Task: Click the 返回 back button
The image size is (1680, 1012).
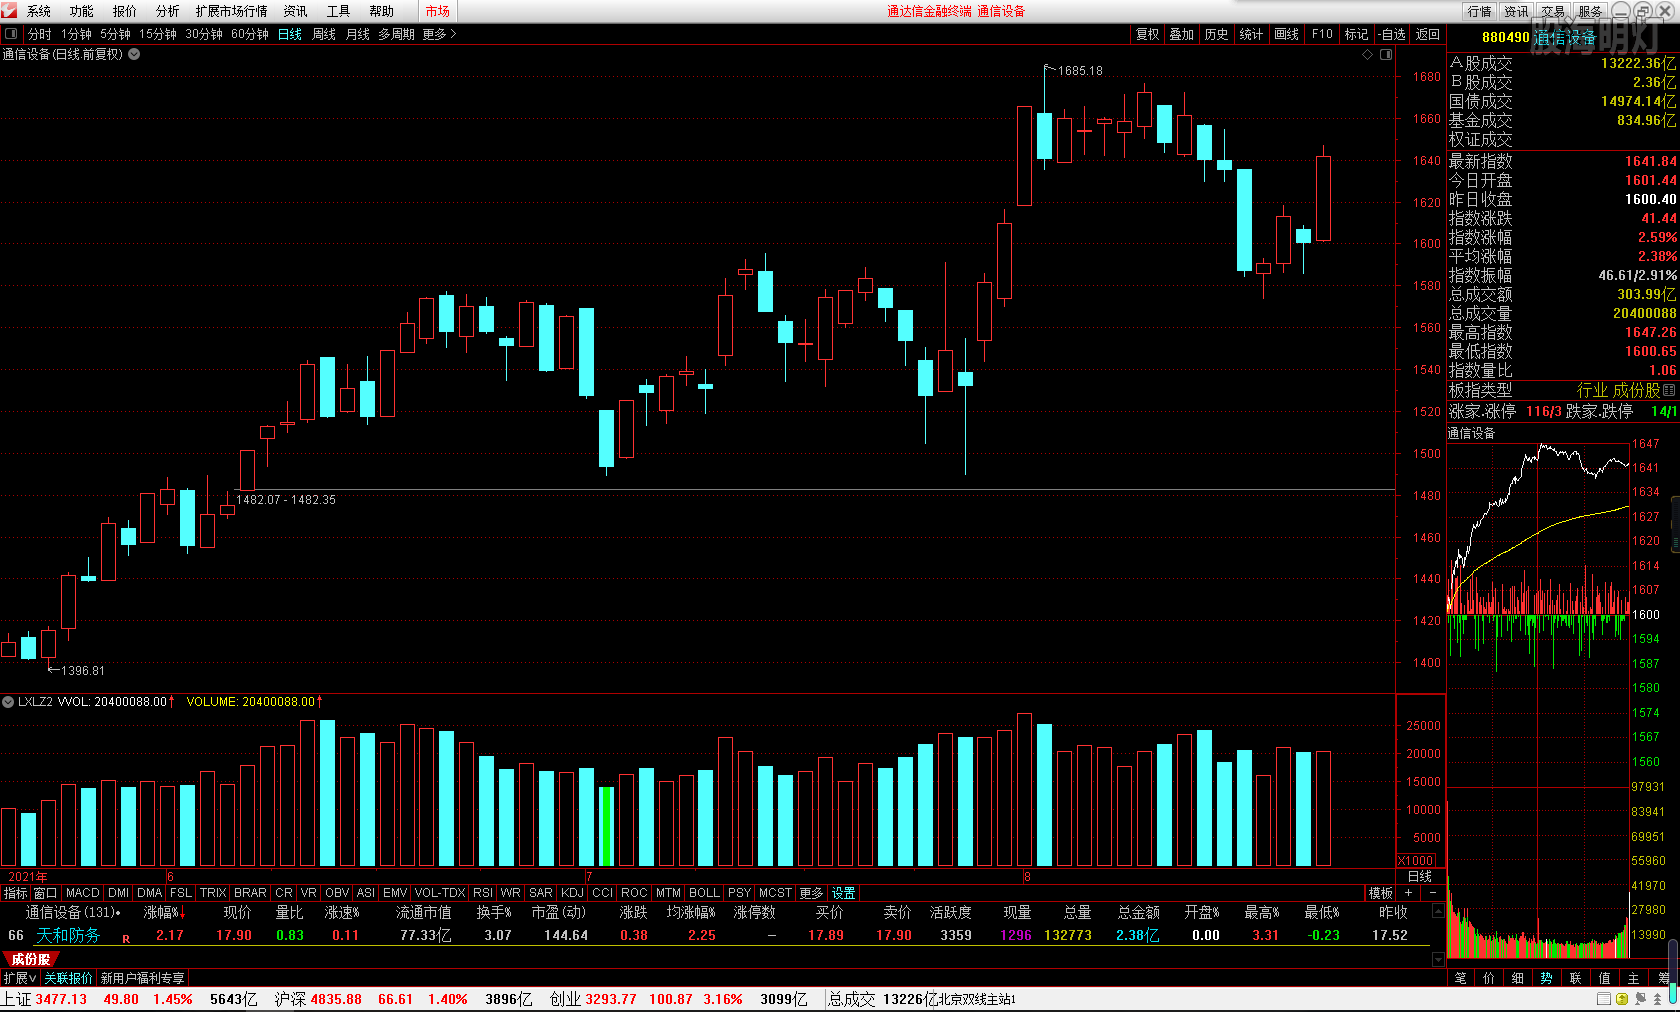Action: pos(1428,34)
